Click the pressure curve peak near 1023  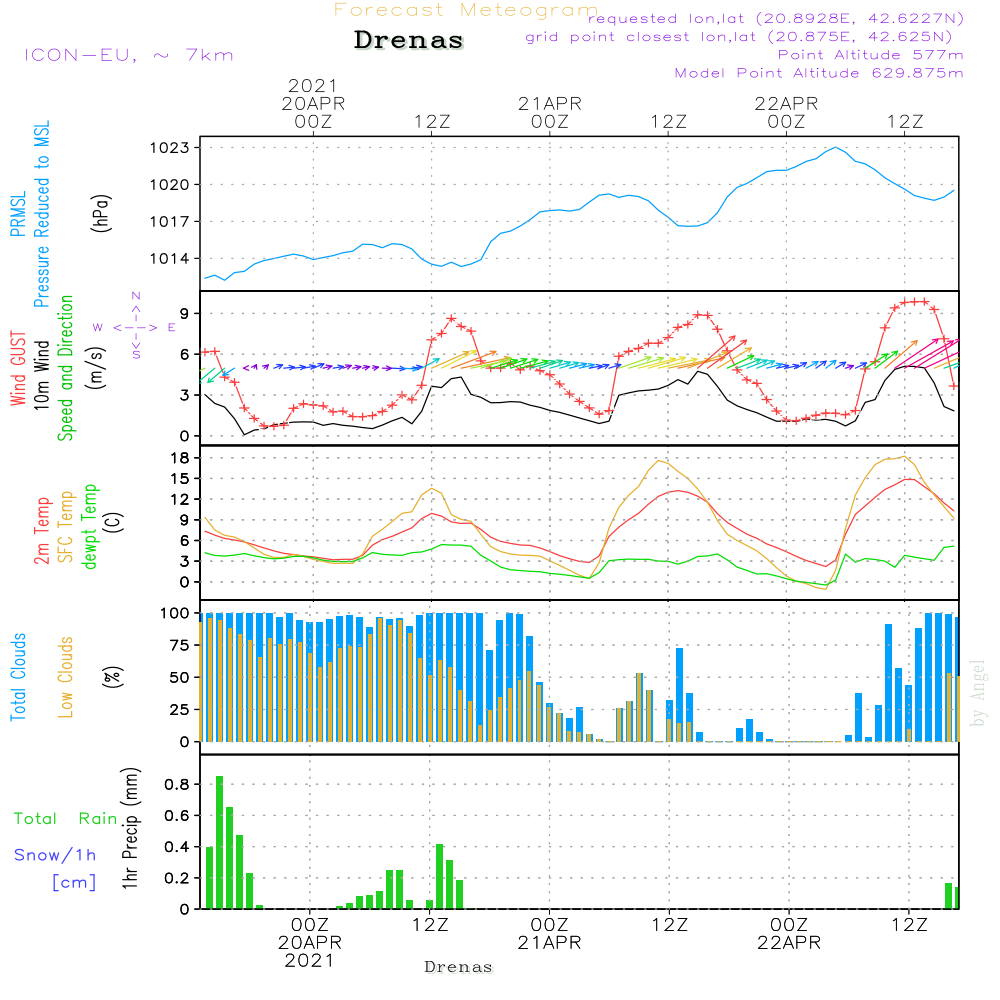click(x=835, y=148)
